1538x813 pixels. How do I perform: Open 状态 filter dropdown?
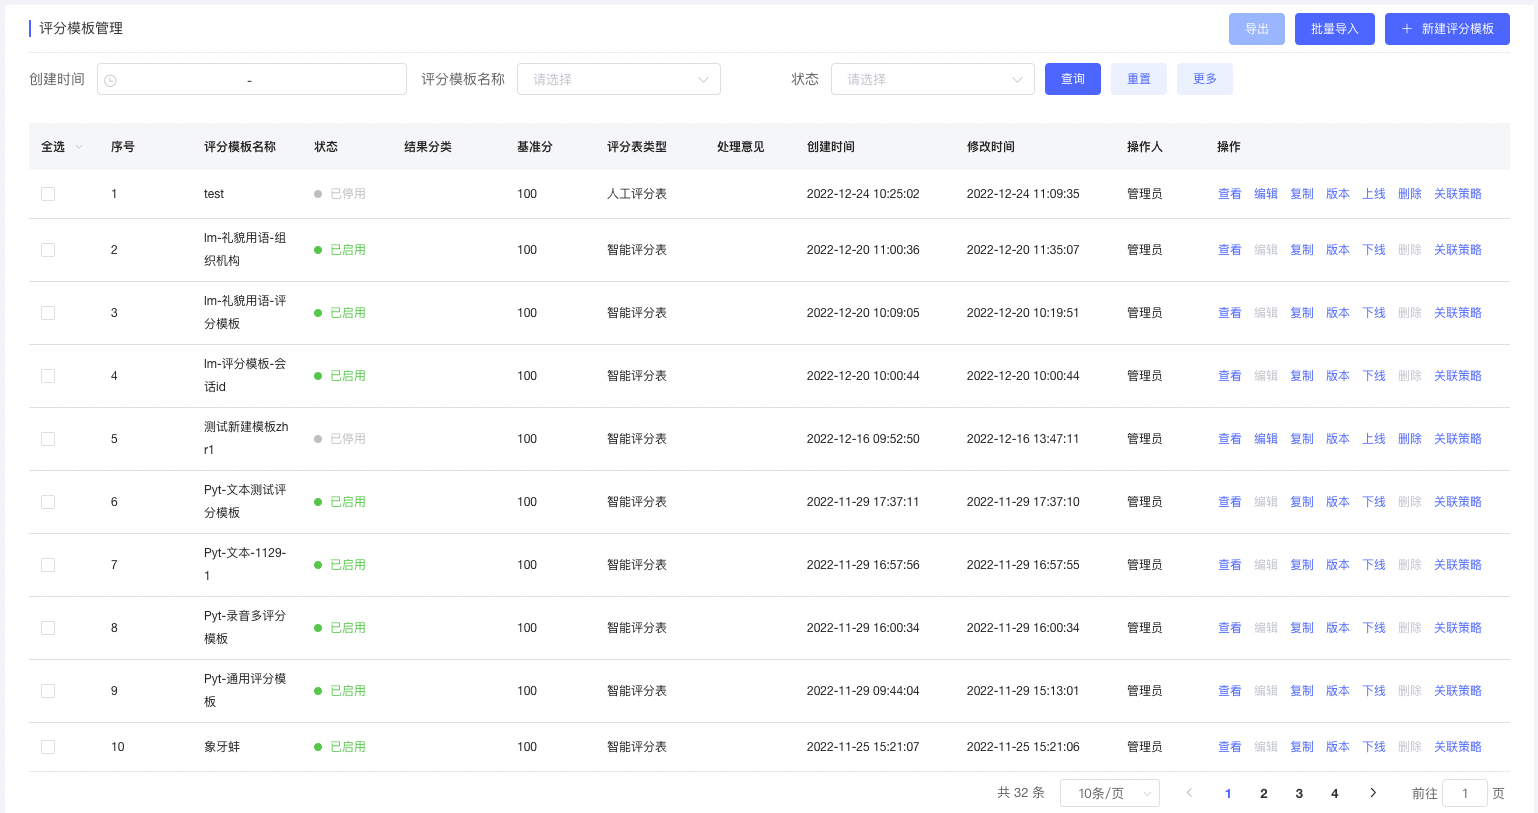coord(933,79)
